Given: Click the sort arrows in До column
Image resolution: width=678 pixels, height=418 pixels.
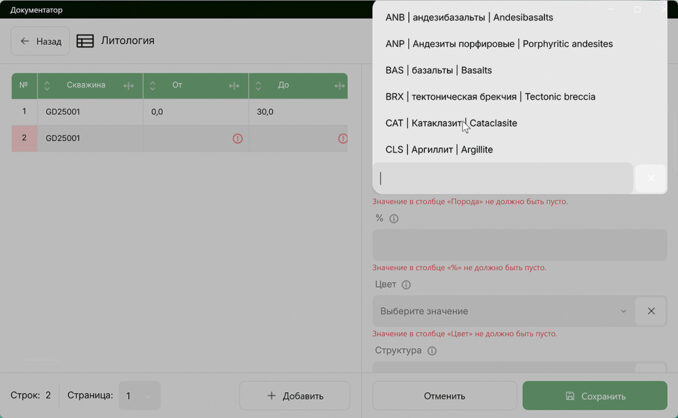Looking at the screenshot, I should [x=258, y=86].
